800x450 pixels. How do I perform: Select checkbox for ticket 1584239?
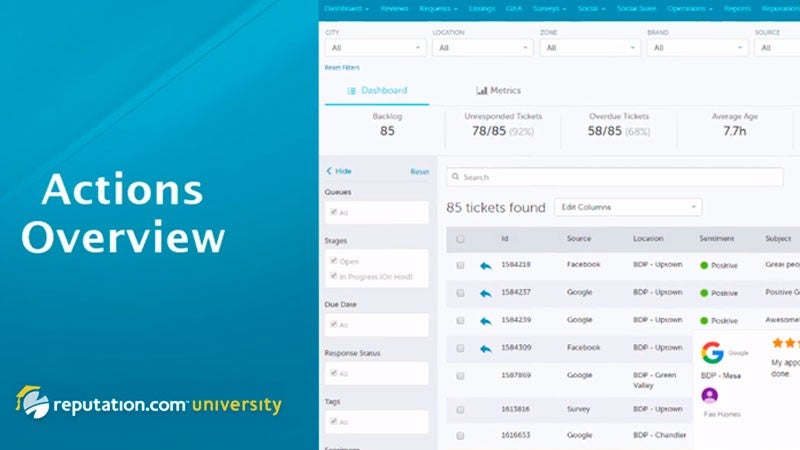click(460, 320)
